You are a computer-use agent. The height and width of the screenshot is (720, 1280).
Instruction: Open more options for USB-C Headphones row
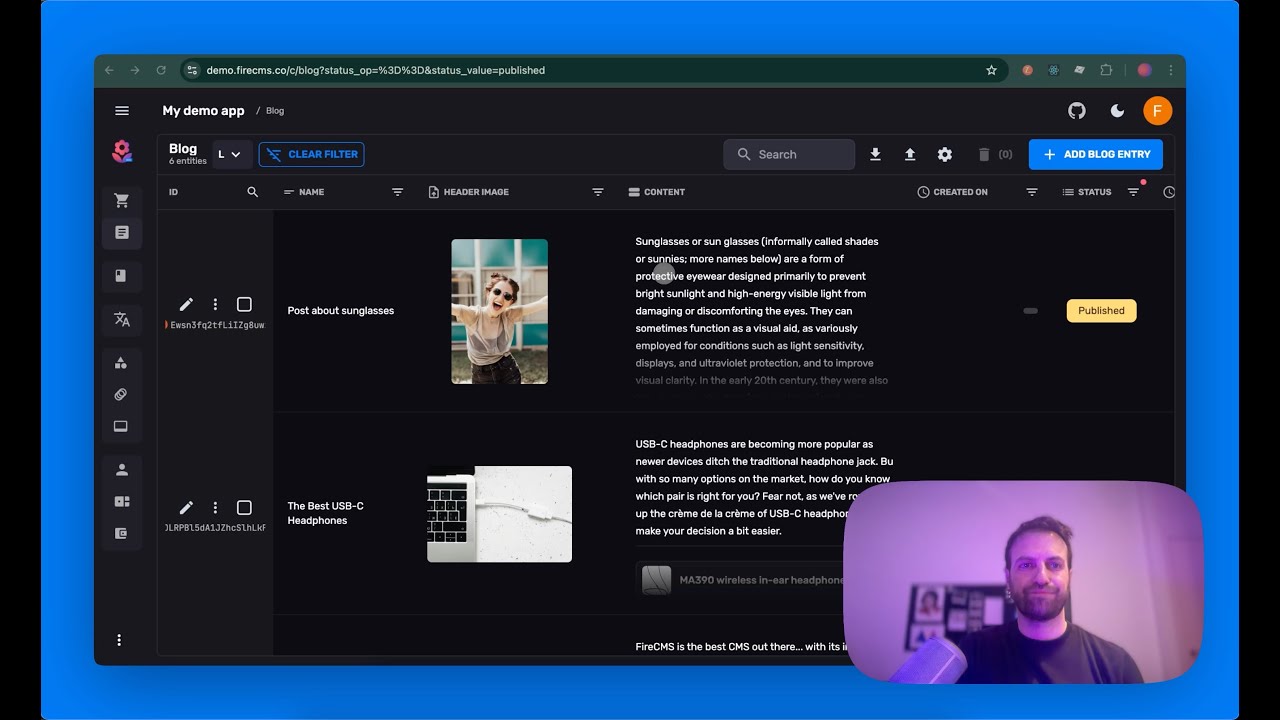point(215,508)
